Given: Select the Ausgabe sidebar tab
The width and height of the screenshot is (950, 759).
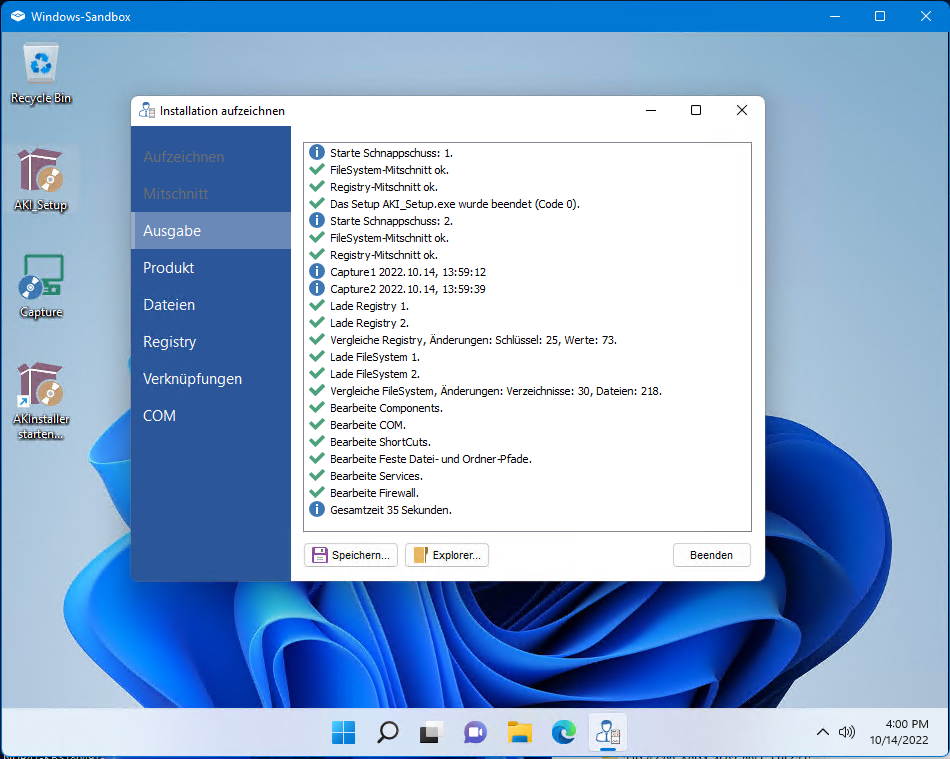Looking at the screenshot, I should pyautogui.click(x=211, y=231).
